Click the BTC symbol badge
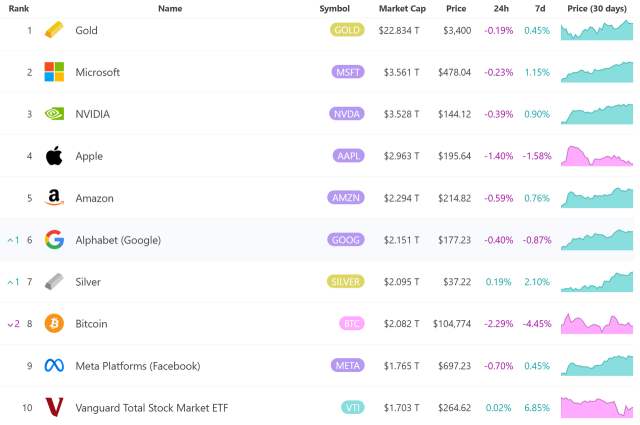 tap(352, 323)
